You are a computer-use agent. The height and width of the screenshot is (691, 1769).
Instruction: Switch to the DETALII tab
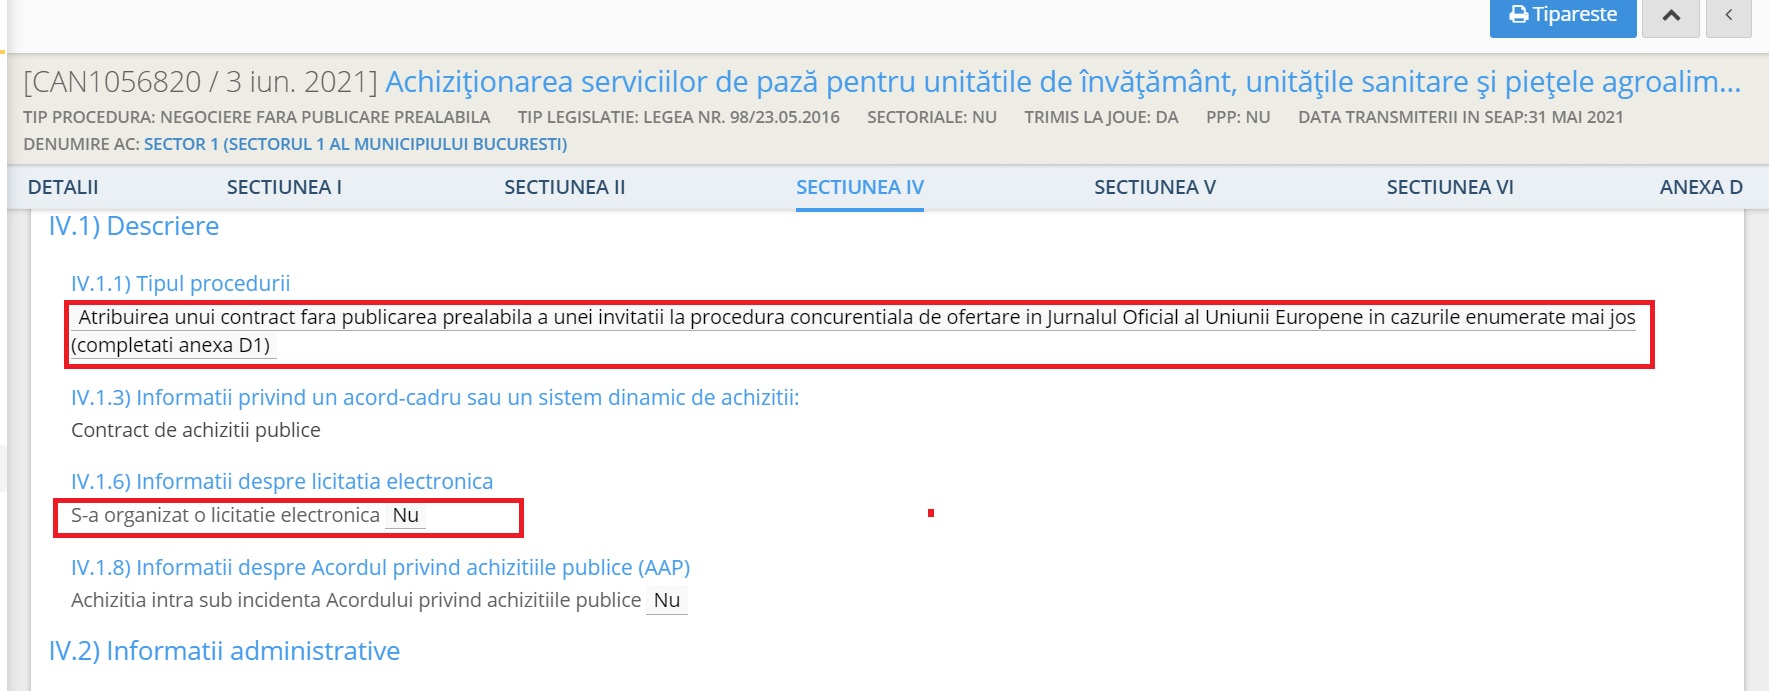point(63,187)
